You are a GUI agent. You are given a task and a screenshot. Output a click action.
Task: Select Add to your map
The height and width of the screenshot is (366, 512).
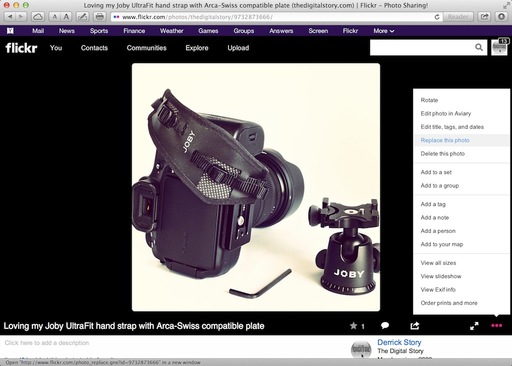point(442,244)
